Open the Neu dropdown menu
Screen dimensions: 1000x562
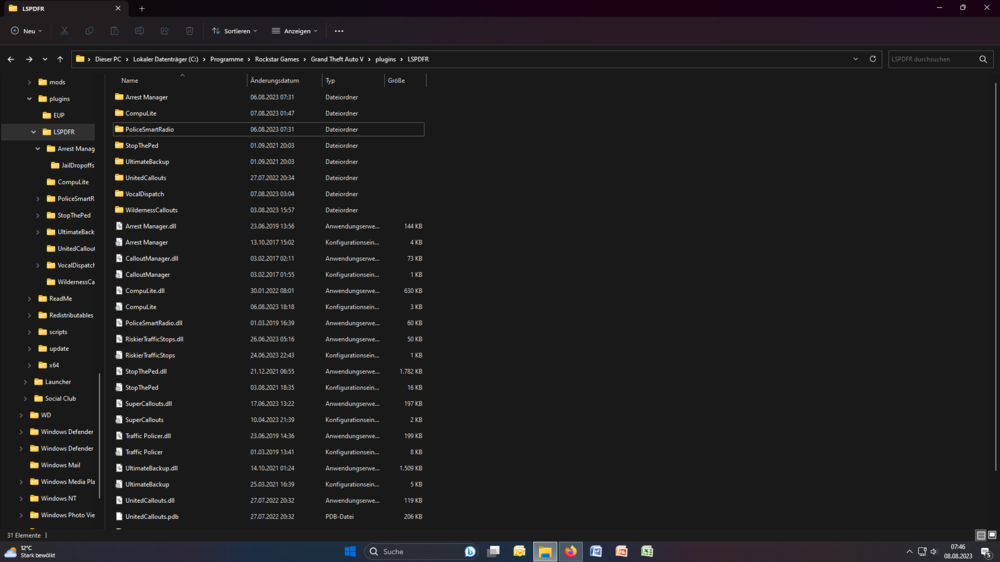(26, 31)
